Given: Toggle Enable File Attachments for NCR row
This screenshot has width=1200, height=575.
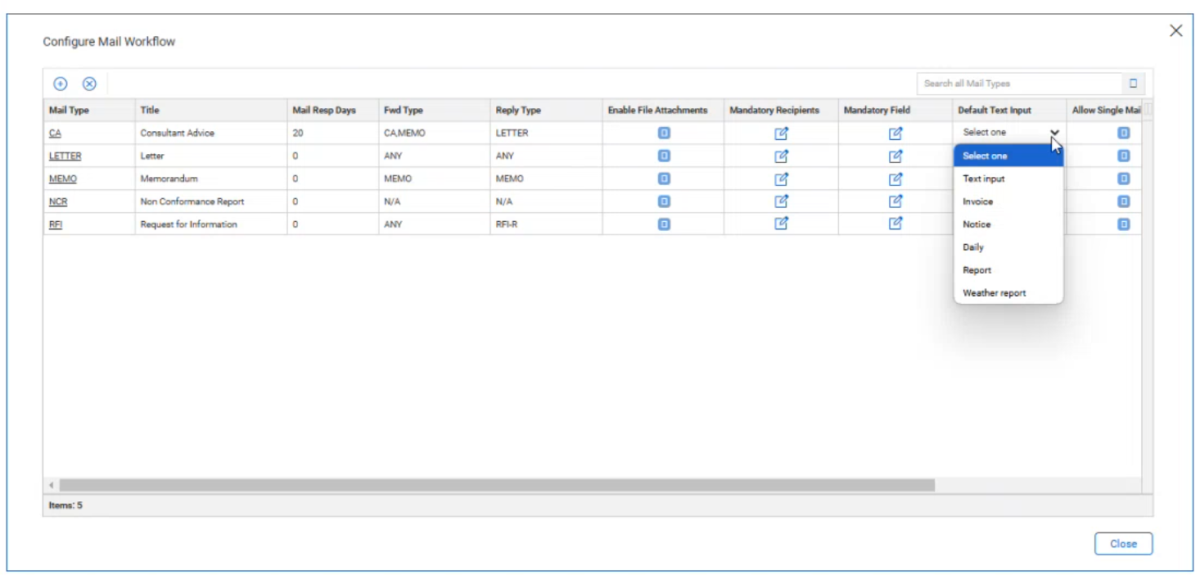Looking at the screenshot, I should [x=664, y=201].
